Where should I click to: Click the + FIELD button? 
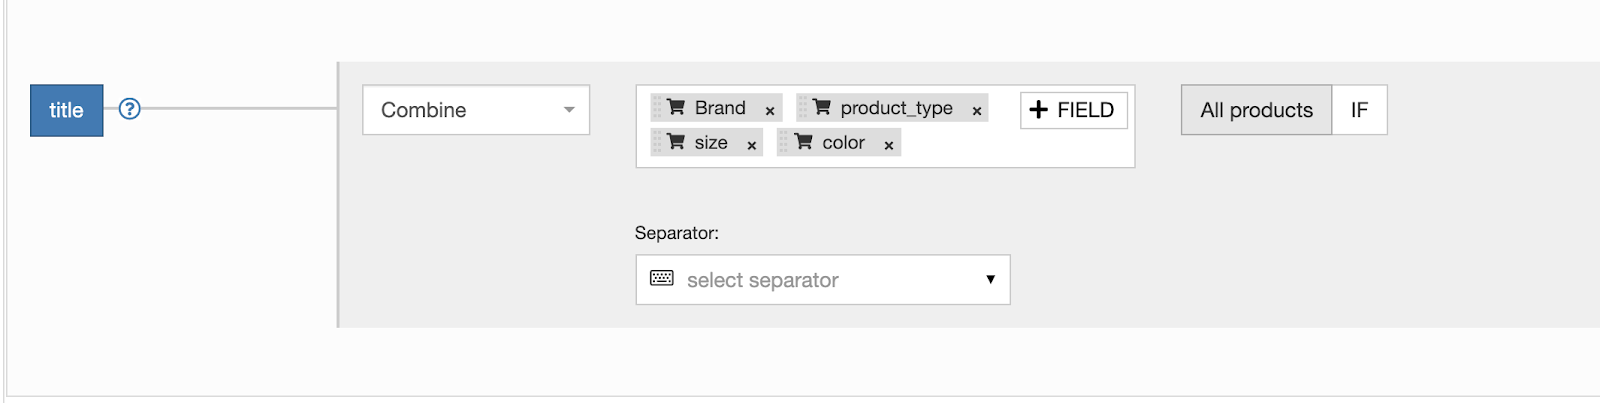click(x=1073, y=110)
